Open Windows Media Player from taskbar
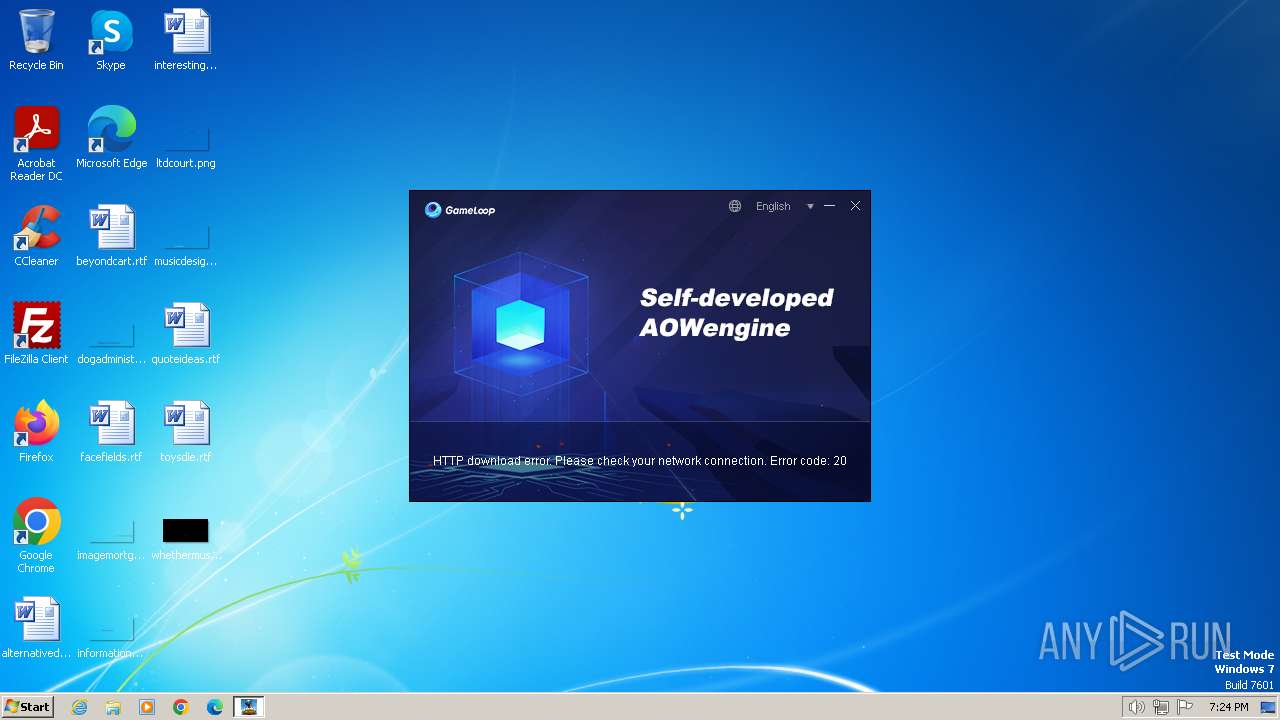This screenshot has height=720, width=1280. [147, 707]
